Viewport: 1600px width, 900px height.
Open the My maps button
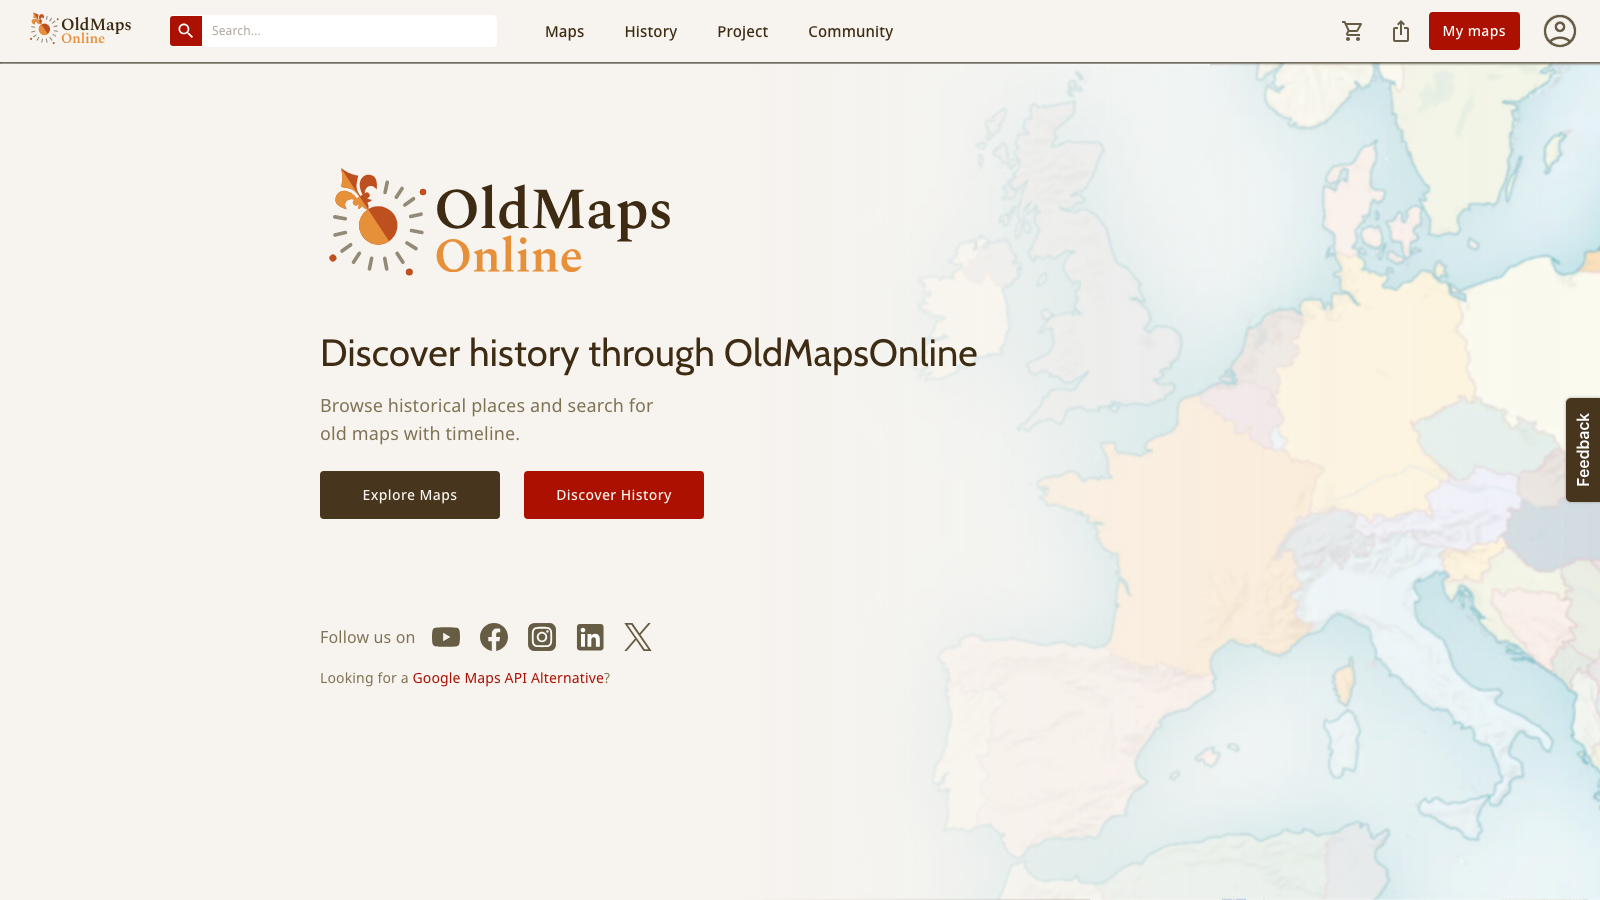tap(1474, 31)
